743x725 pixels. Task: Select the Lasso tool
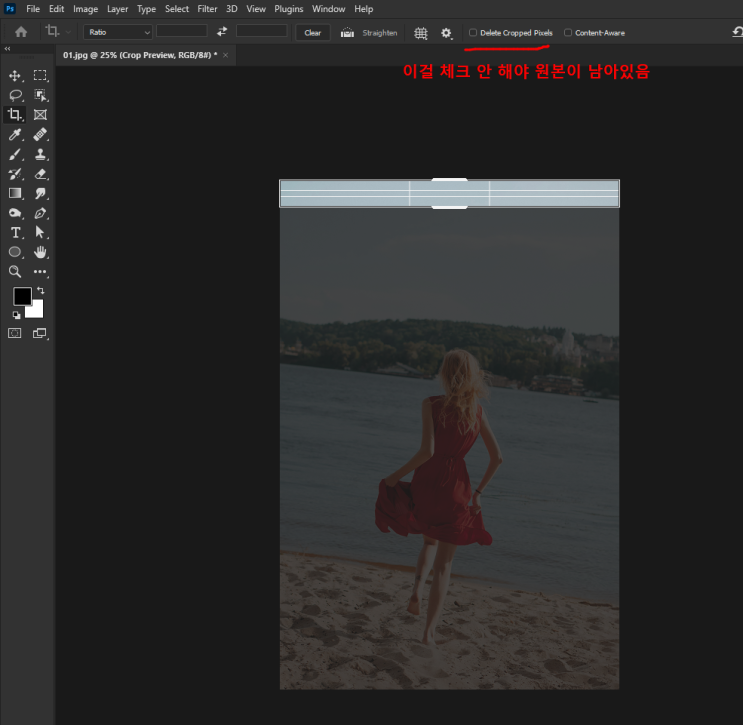click(15, 95)
